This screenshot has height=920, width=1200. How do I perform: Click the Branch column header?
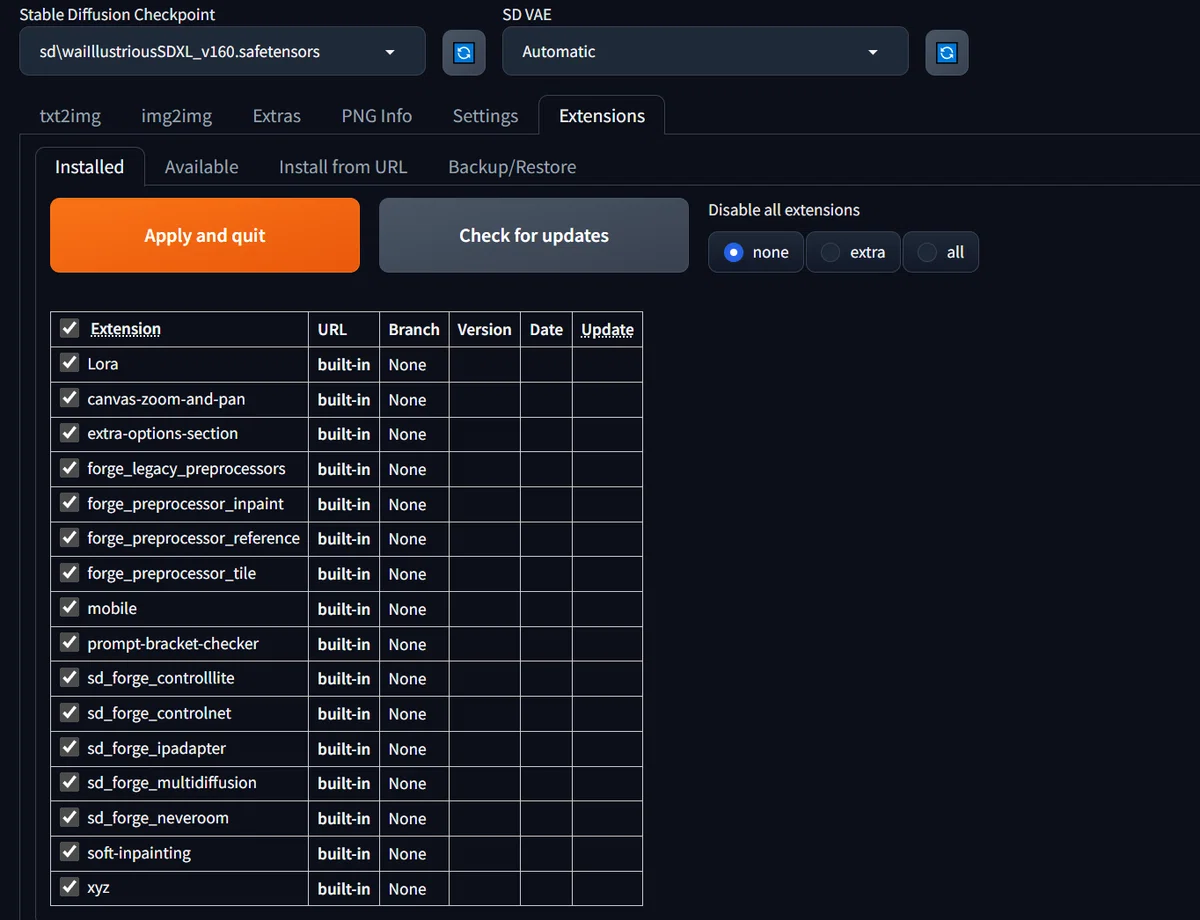click(414, 329)
